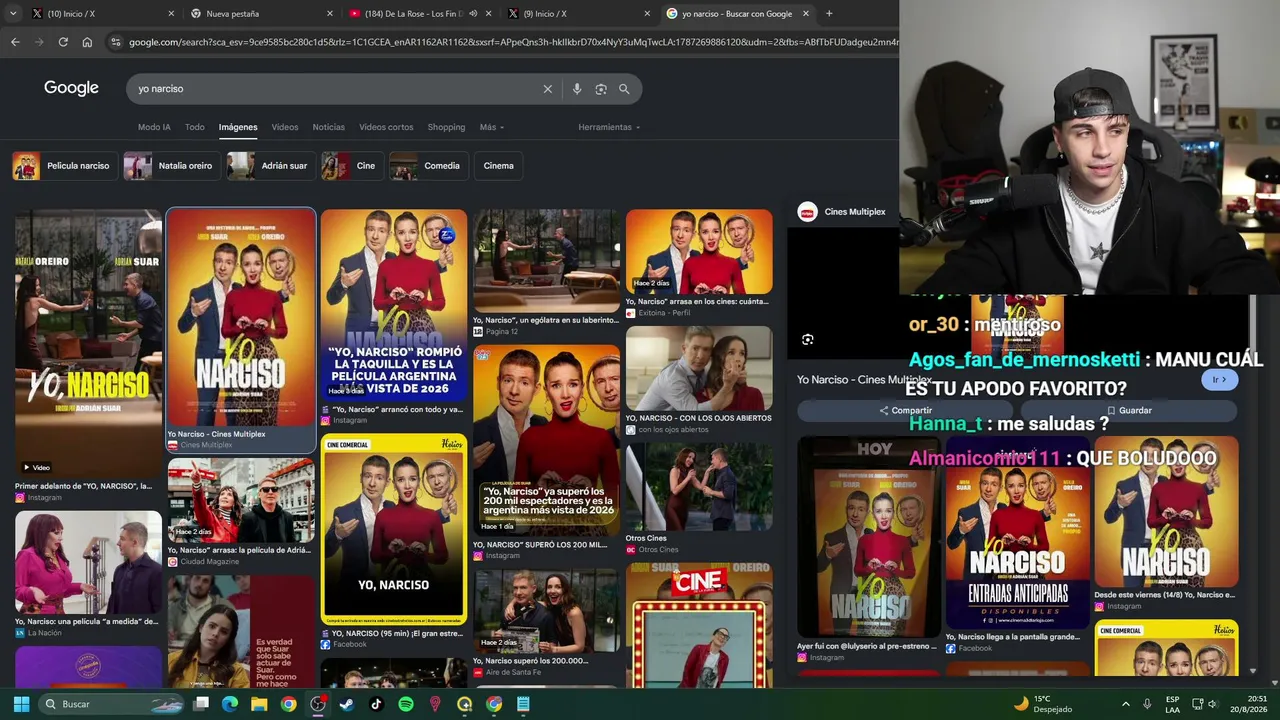Screen dimensions: 1280x720
Task: Mute audio on the De La Rose tab
Action: pyautogui.click(x=473, y=14)
